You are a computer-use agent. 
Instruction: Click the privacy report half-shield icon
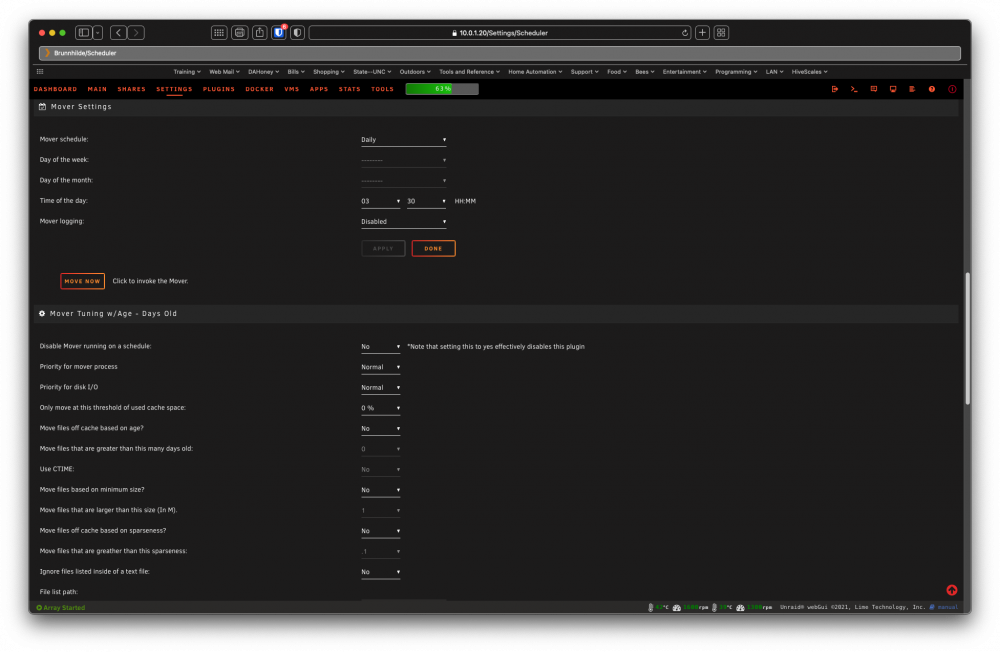click(297, 33)
